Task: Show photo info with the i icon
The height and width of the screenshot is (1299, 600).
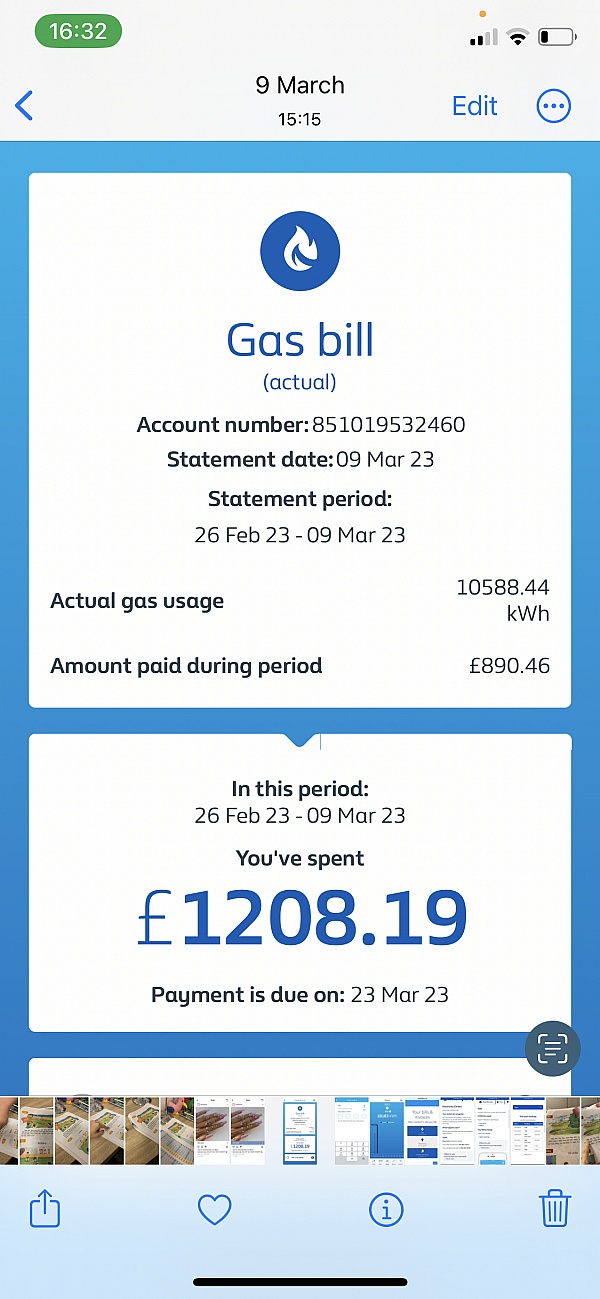Action: pyautogui.click(x=386, y=1211)
